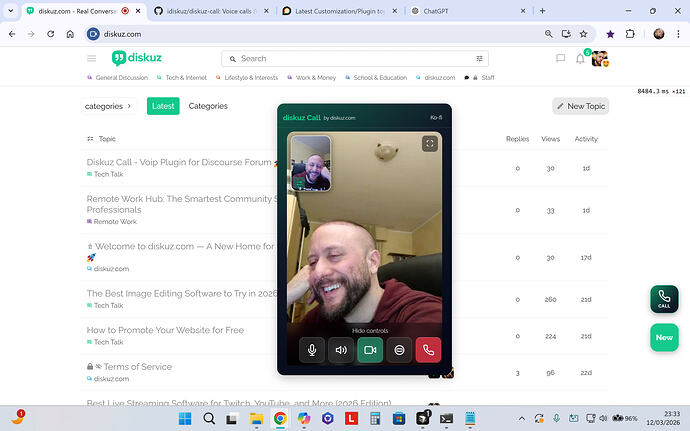Open advanced search filter options icon
This screenshot has width=690, height=431.
coord(479,59)
